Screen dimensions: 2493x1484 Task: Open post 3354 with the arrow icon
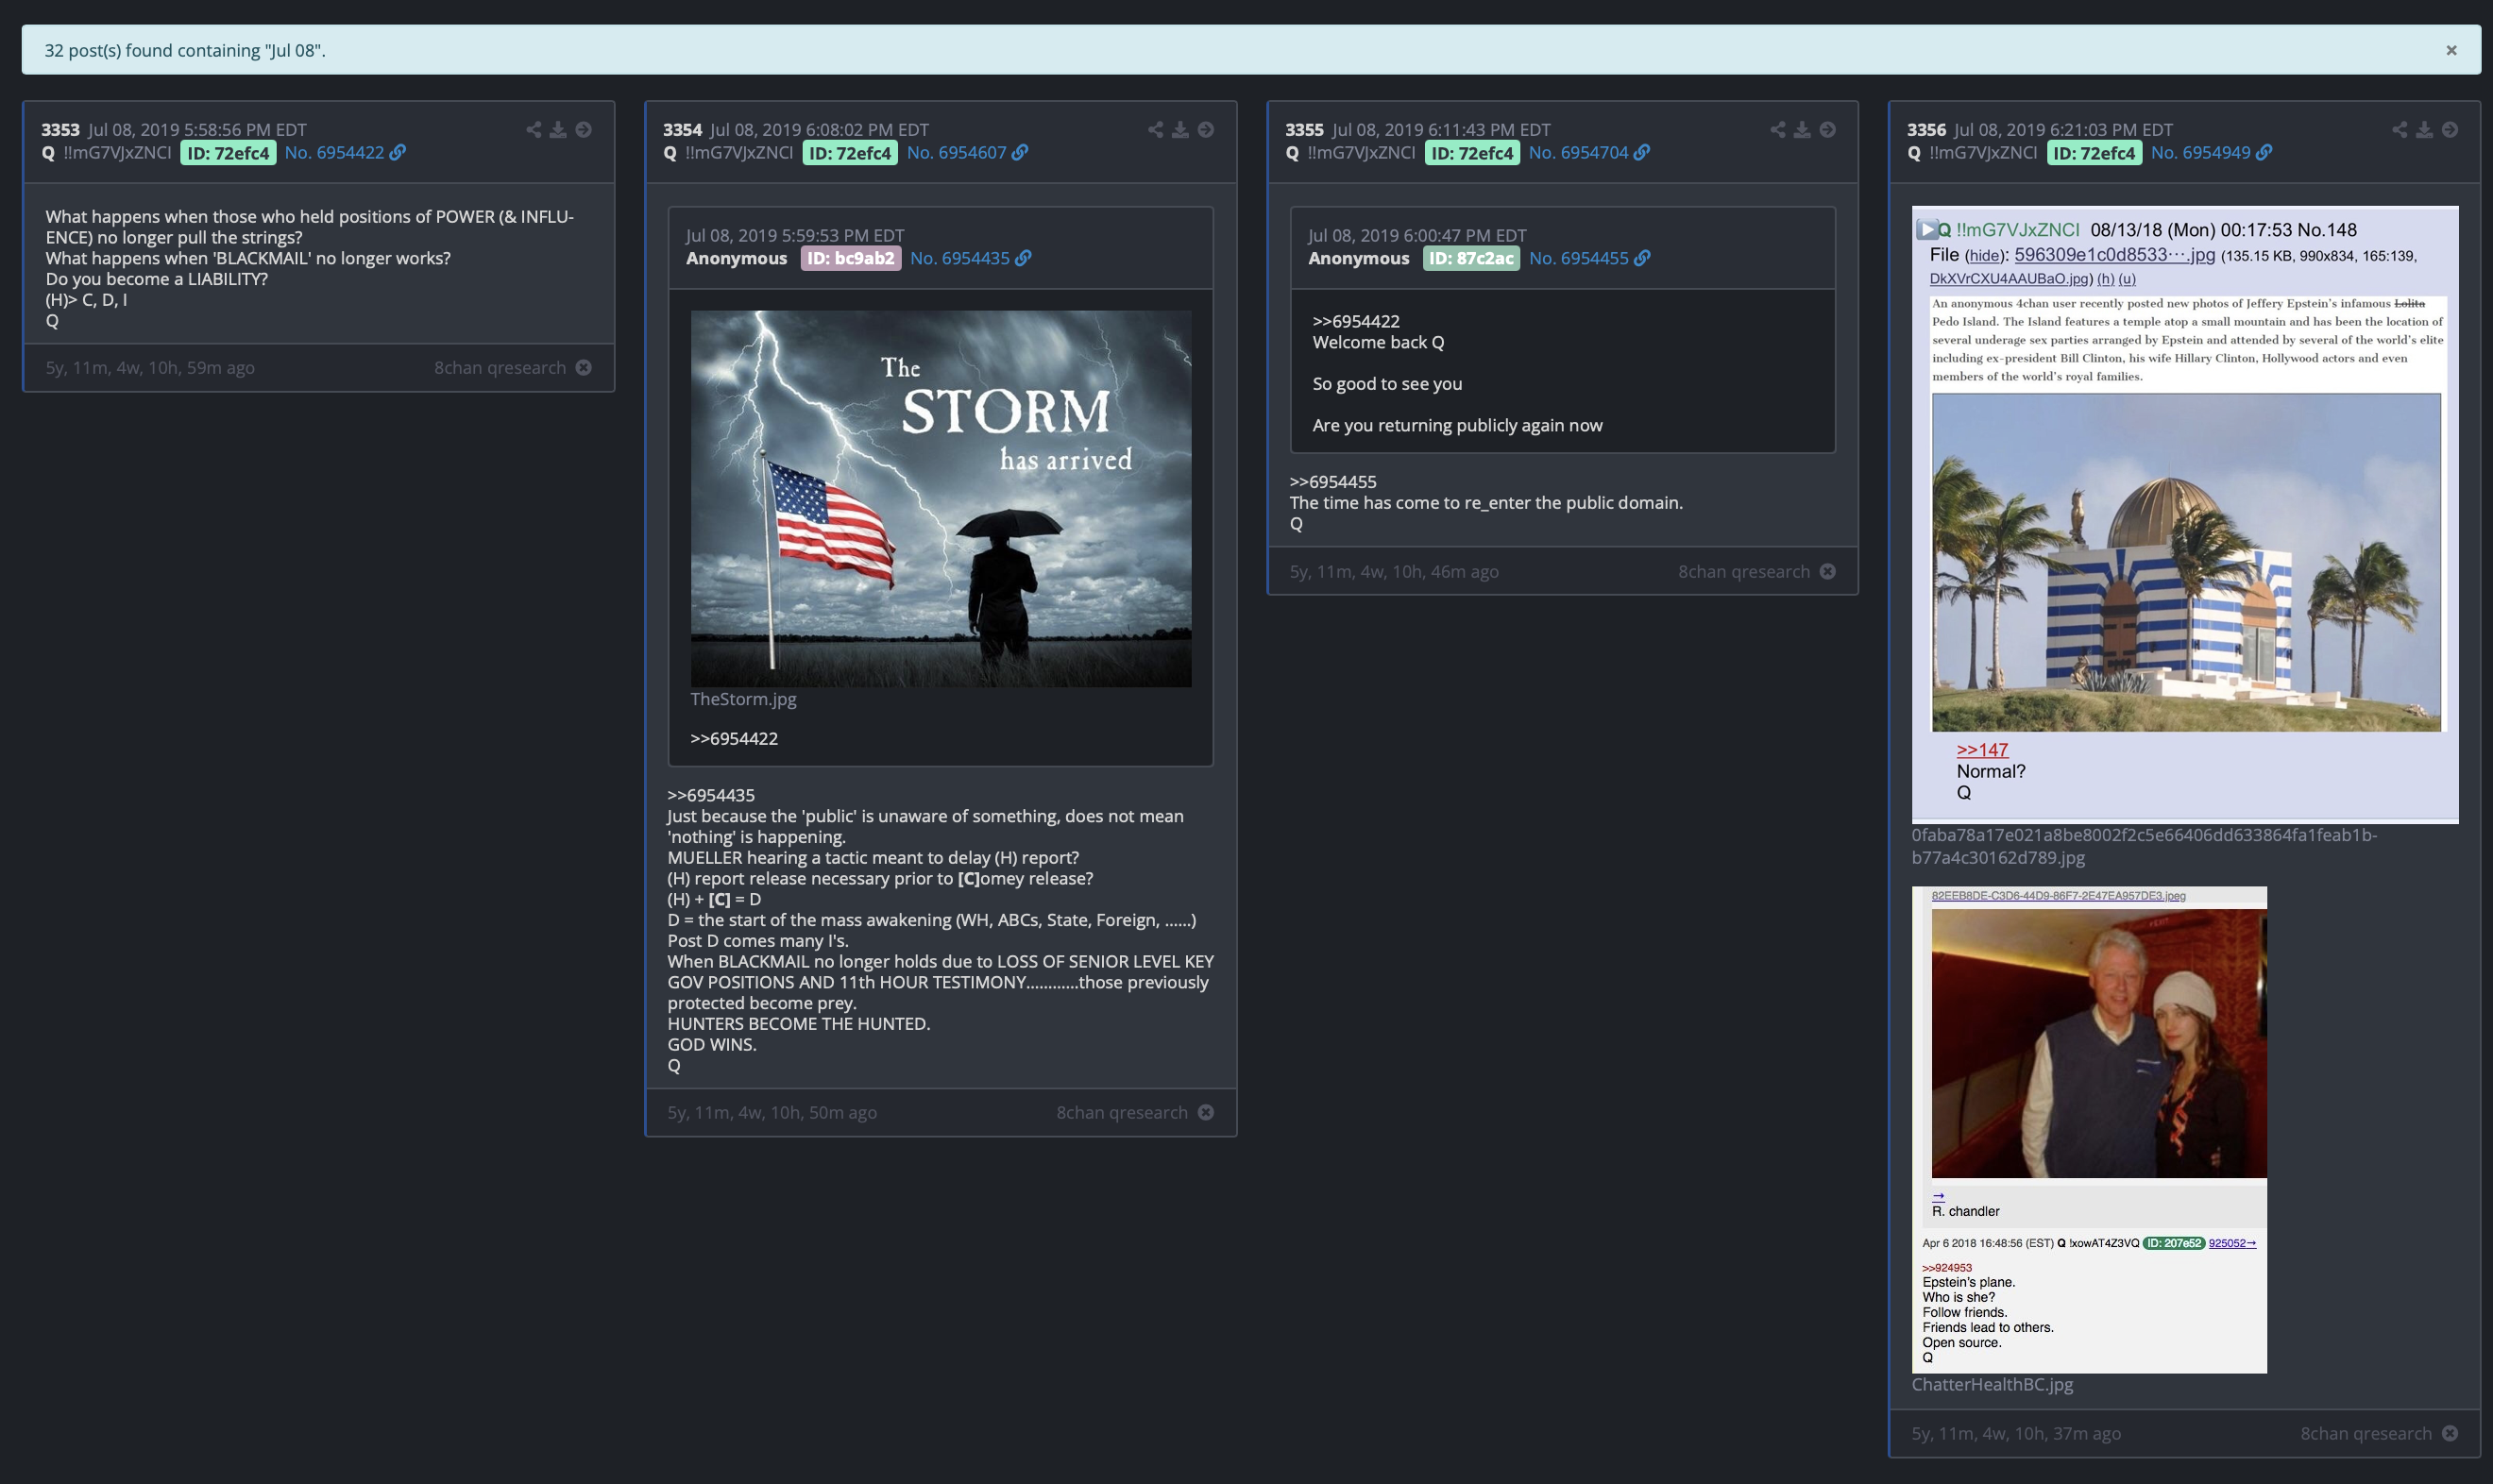(1206, 130)
